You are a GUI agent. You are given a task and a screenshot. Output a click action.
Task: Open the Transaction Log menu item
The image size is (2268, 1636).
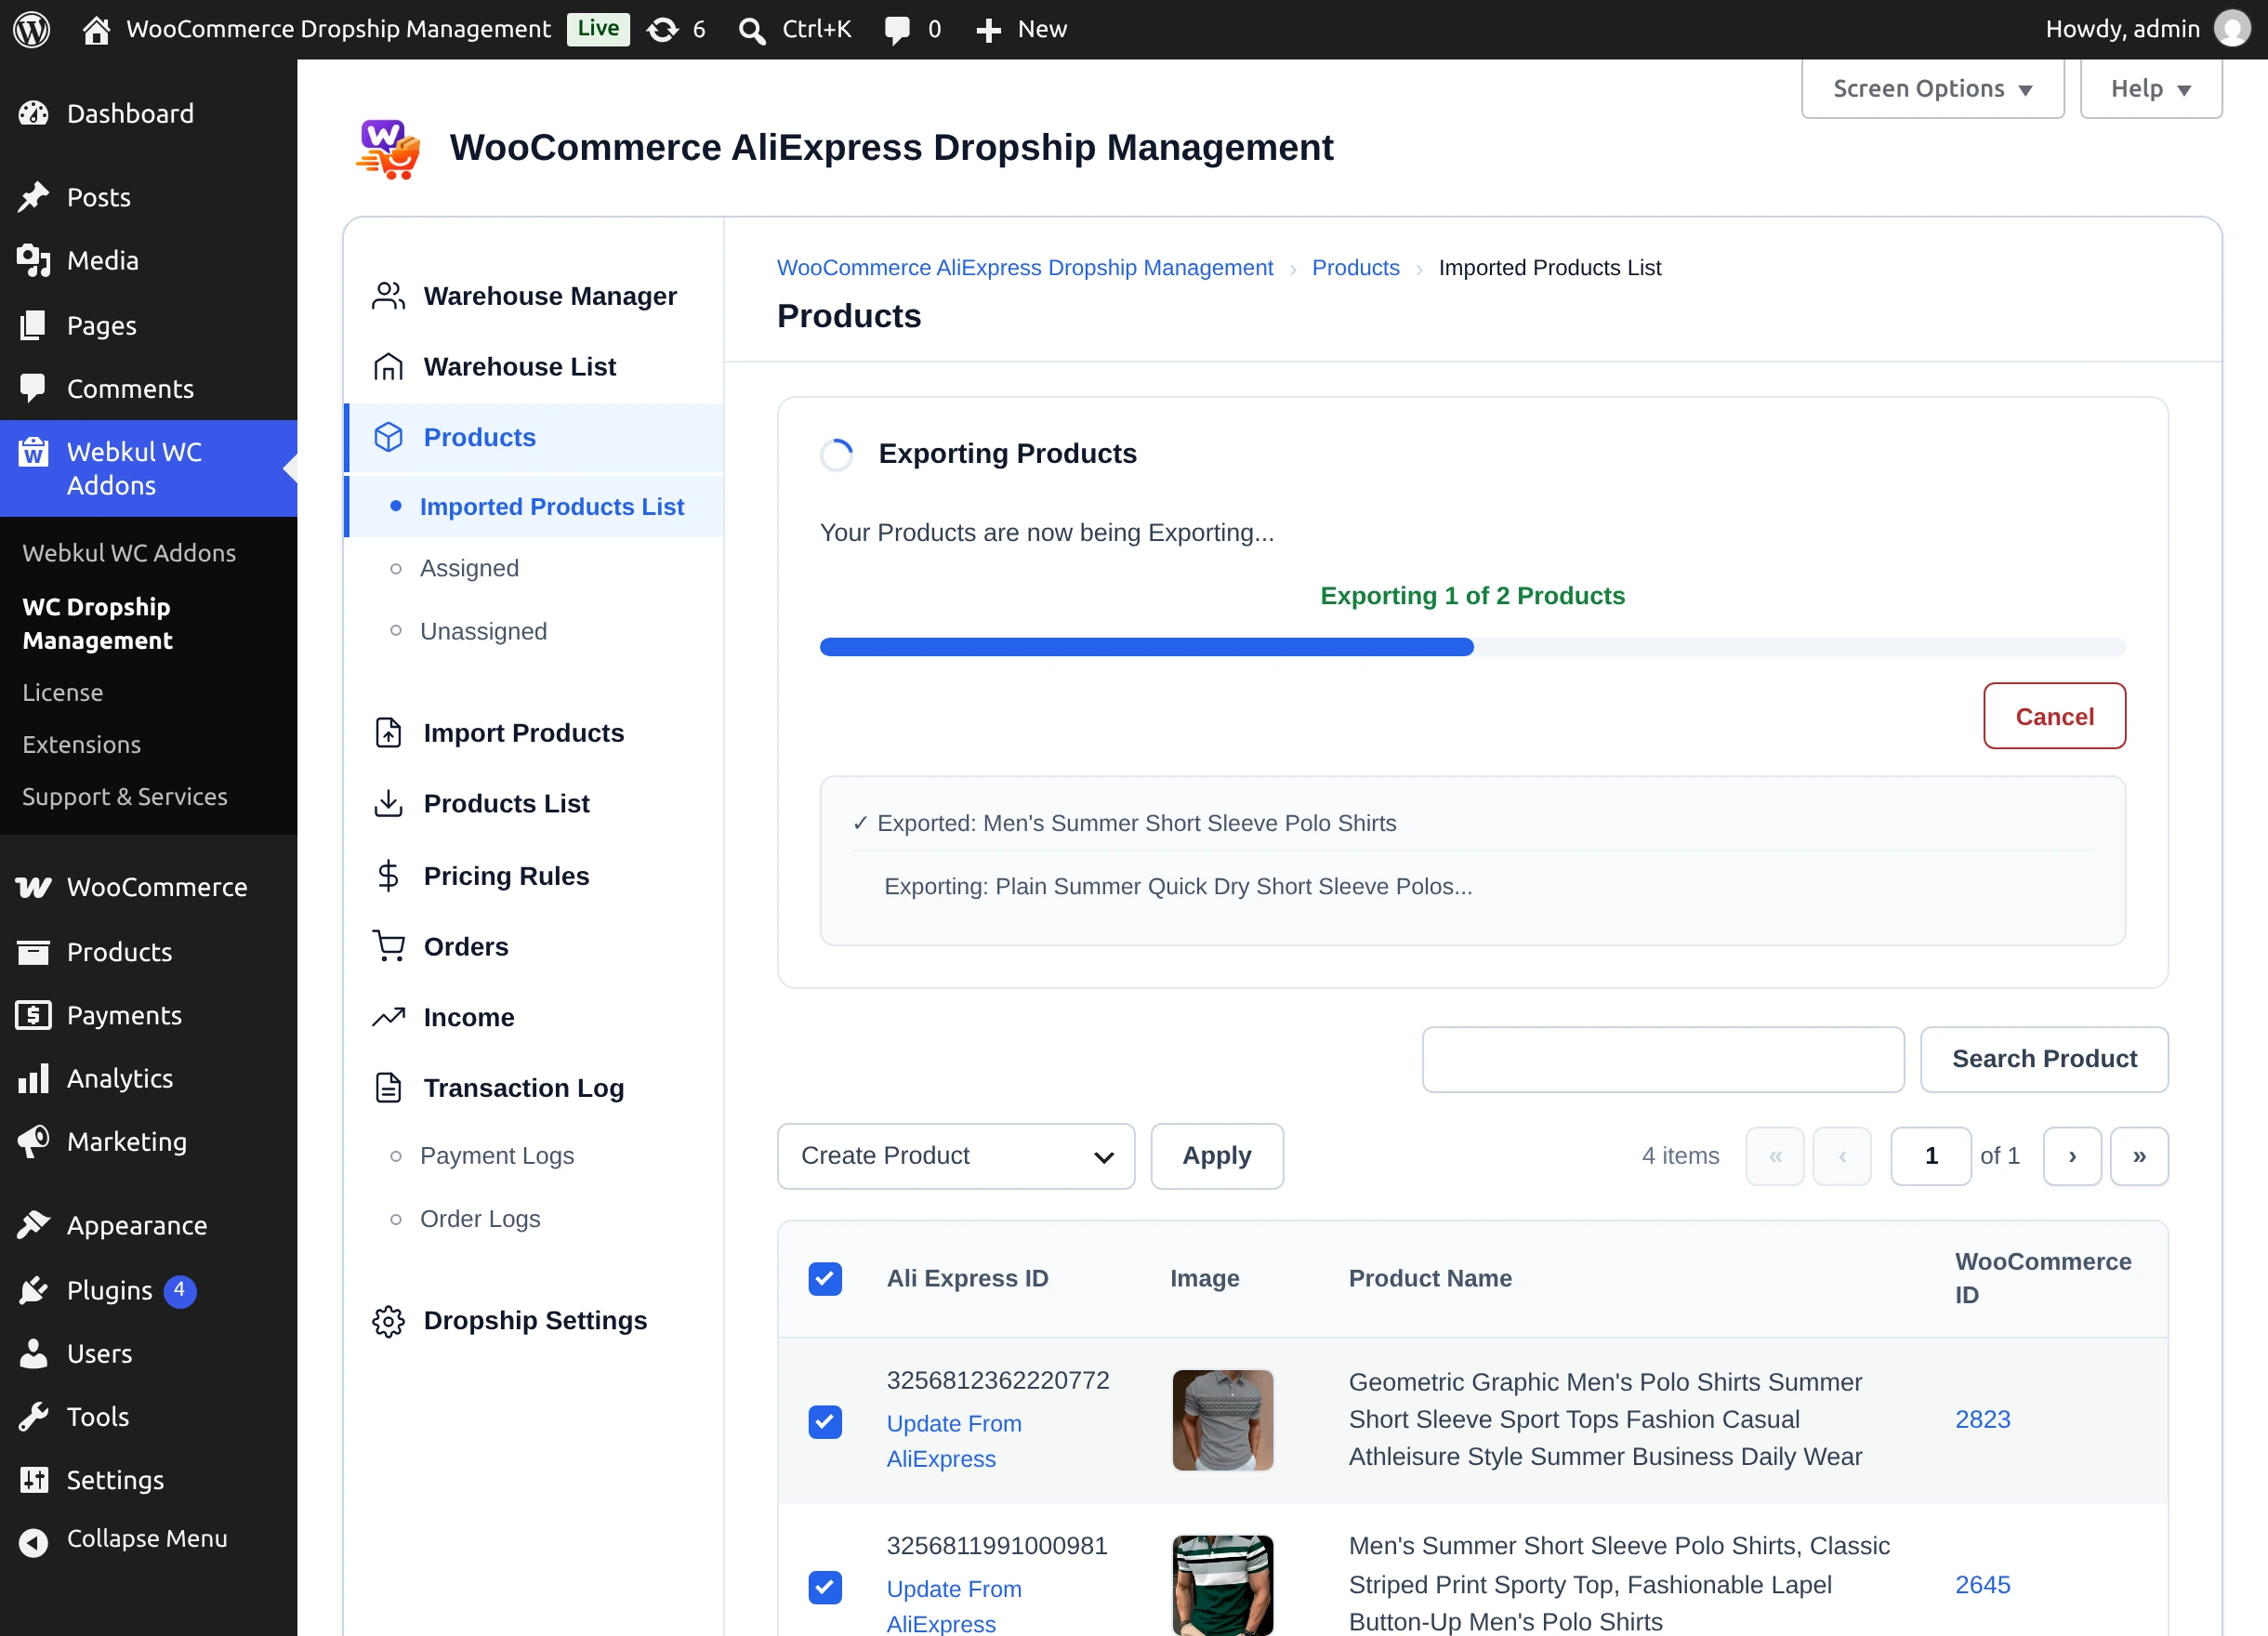pyautogui.click(x=523, y=1088)
